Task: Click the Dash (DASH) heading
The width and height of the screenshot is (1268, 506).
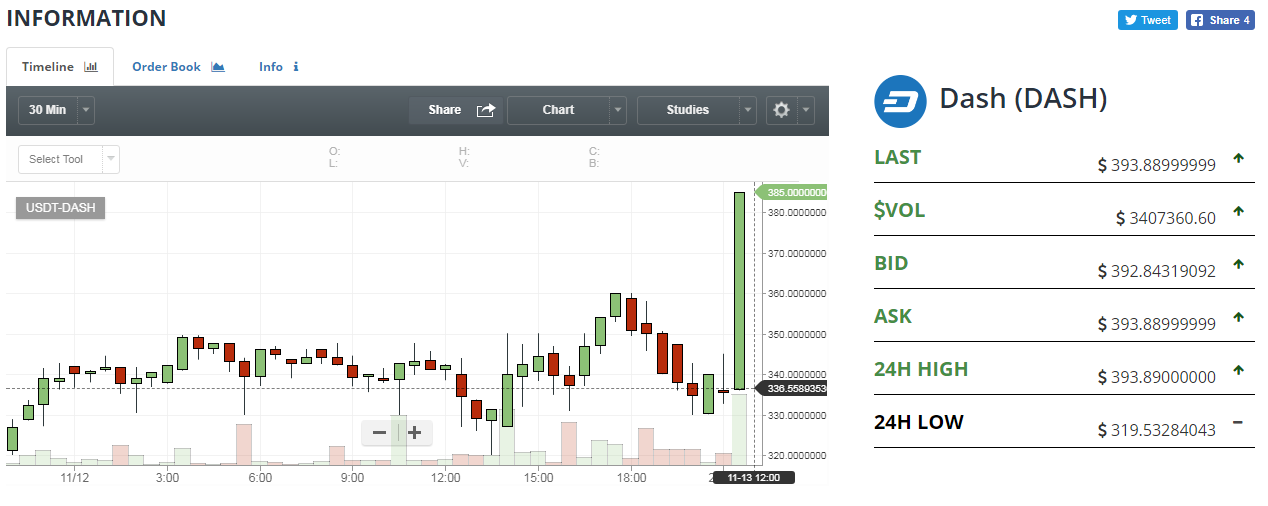Action: [1023, 98]
